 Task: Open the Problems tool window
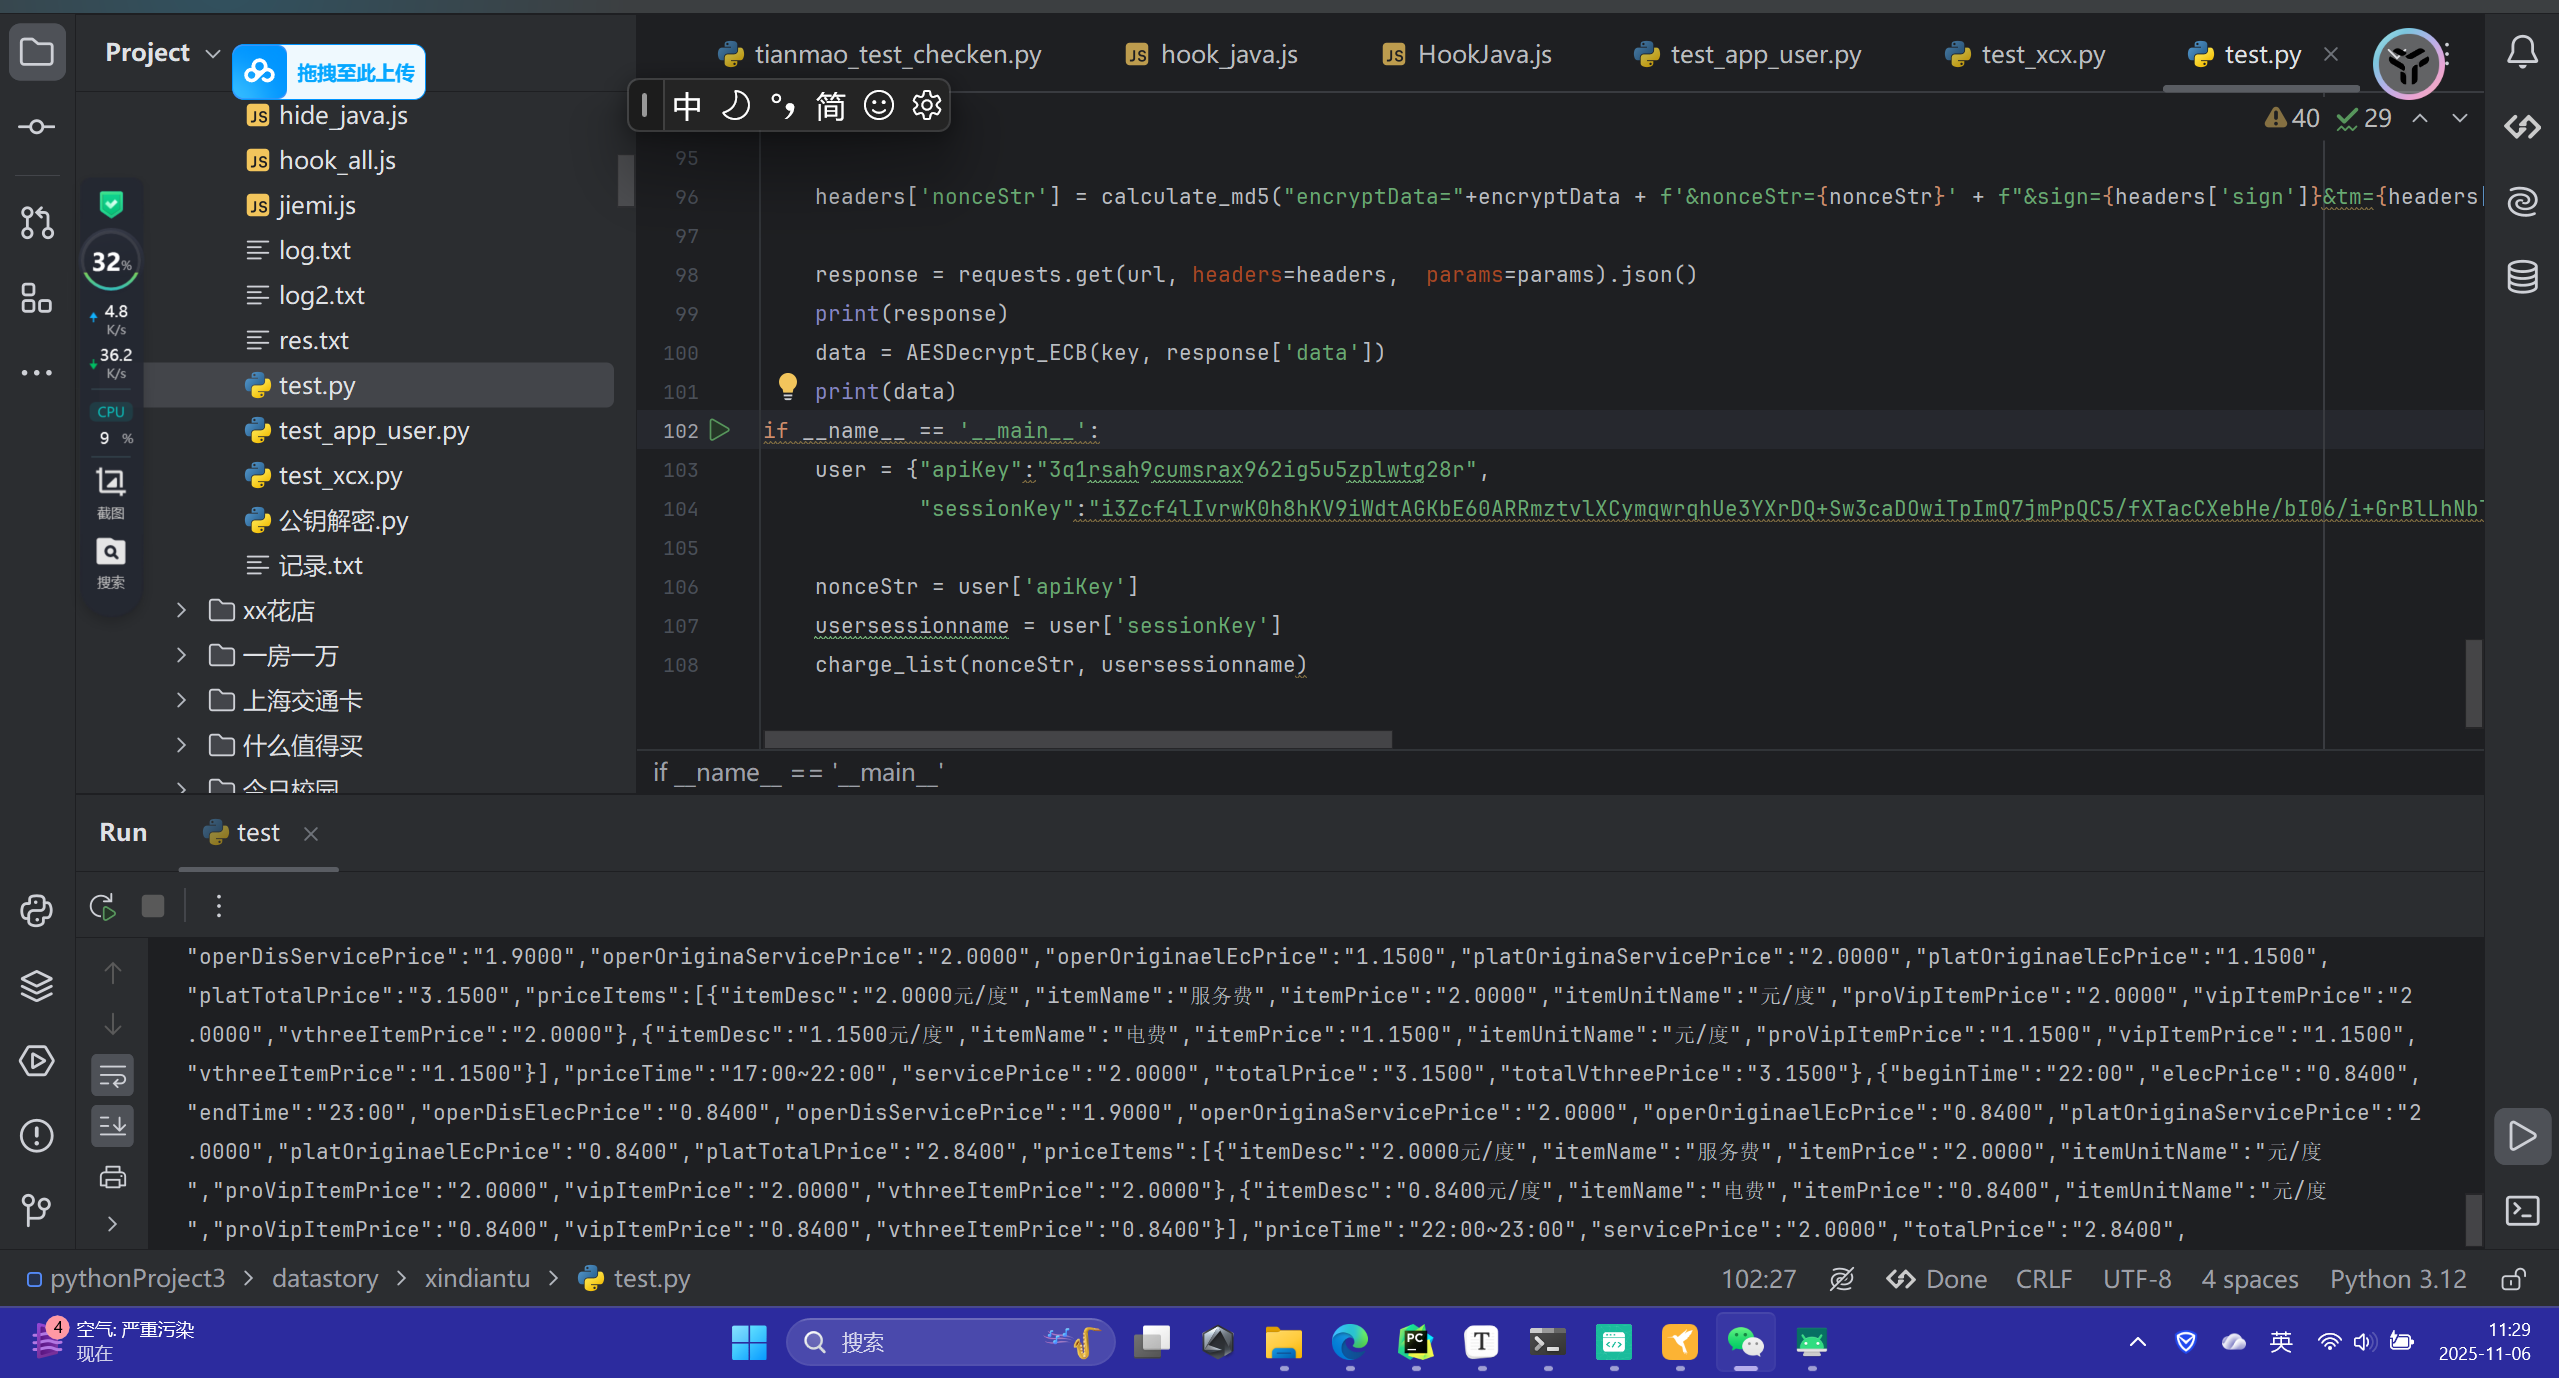click(37, 1135)
